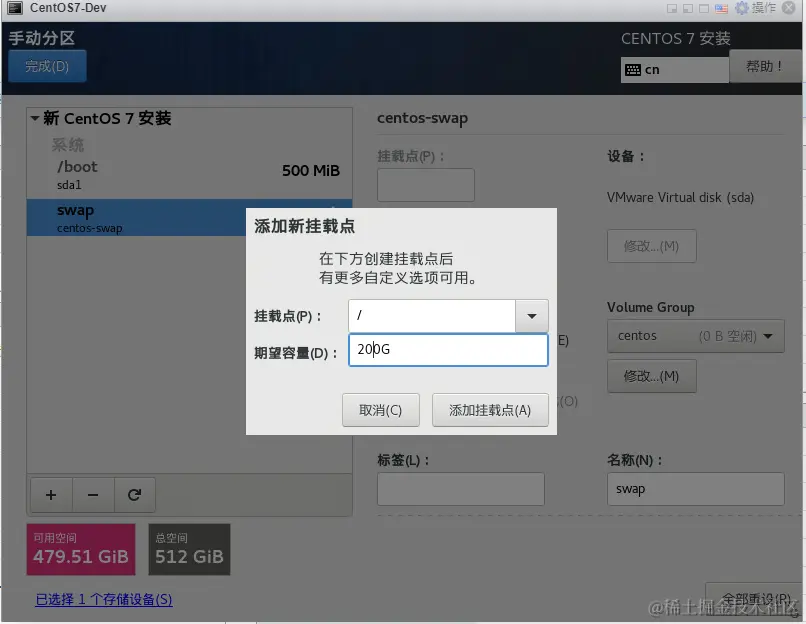Click the gear icon in the title bar

click(742, 8)
